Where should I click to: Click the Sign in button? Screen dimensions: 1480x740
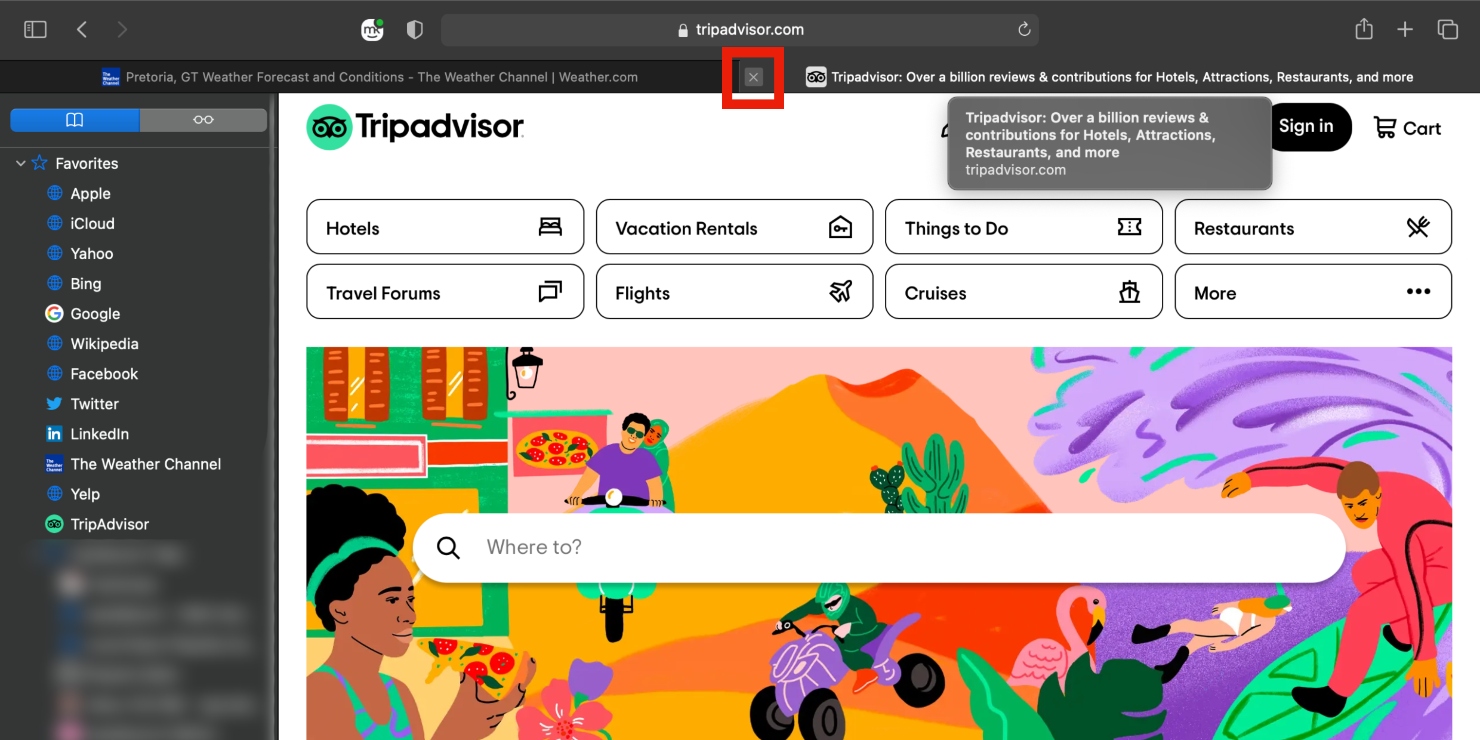tap(1306, 126)
